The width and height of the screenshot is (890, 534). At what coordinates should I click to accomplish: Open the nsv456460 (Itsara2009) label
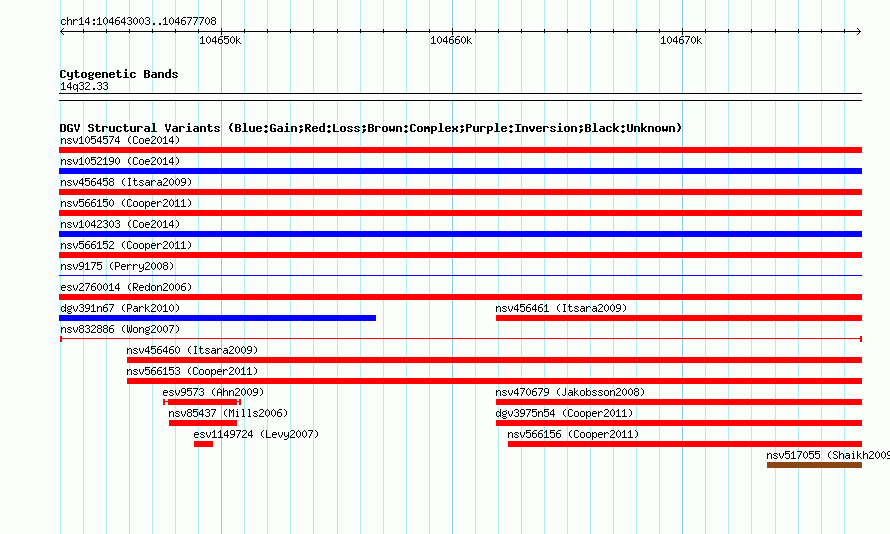pos(192,350)
